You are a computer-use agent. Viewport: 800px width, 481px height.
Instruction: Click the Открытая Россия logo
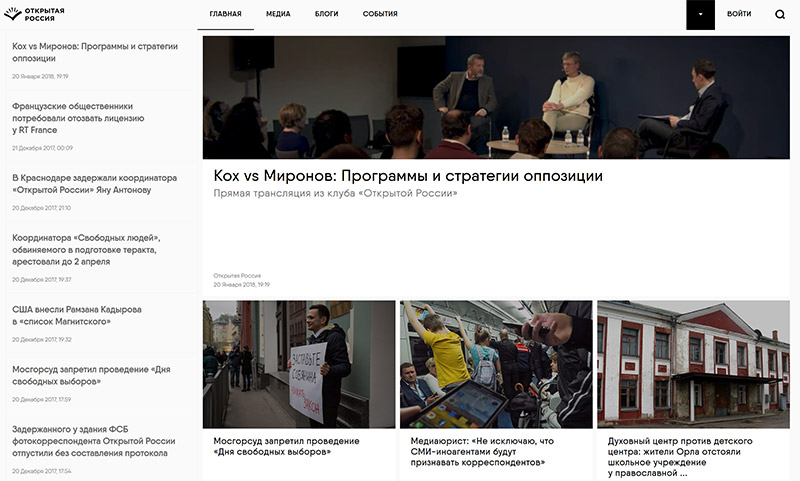34,14
